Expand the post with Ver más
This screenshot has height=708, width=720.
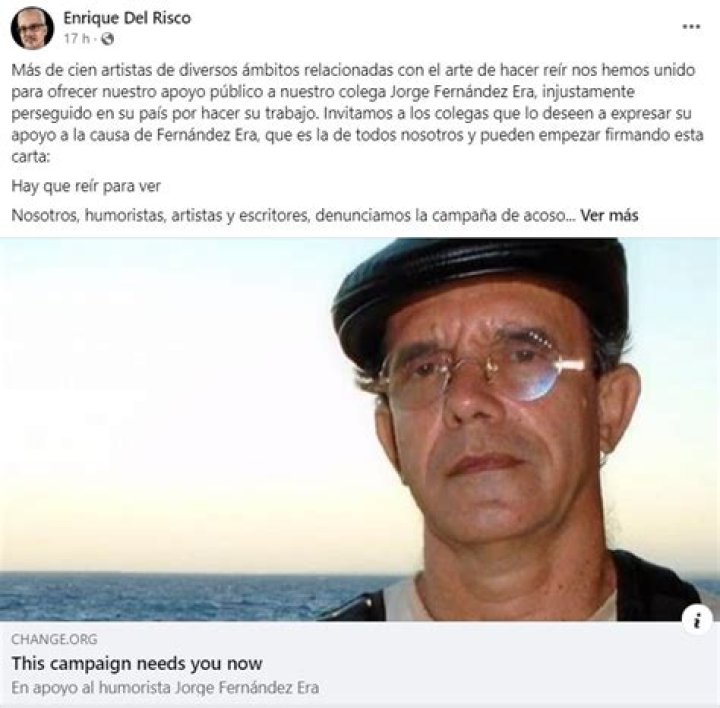pos(609,215)
